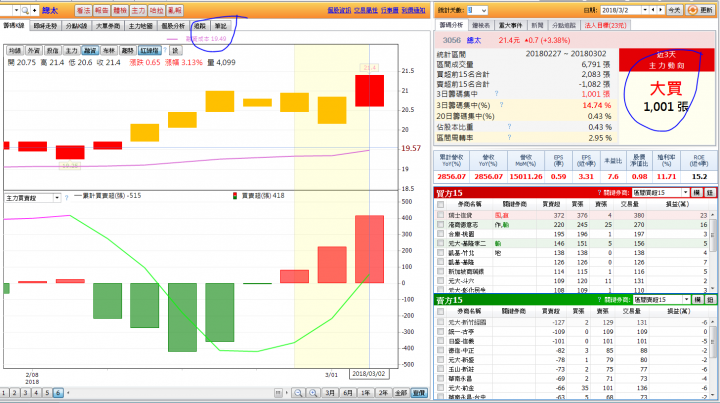Click the help question mark beside 紅綠燈
The image size is (720, 403).
coord(165,50)
